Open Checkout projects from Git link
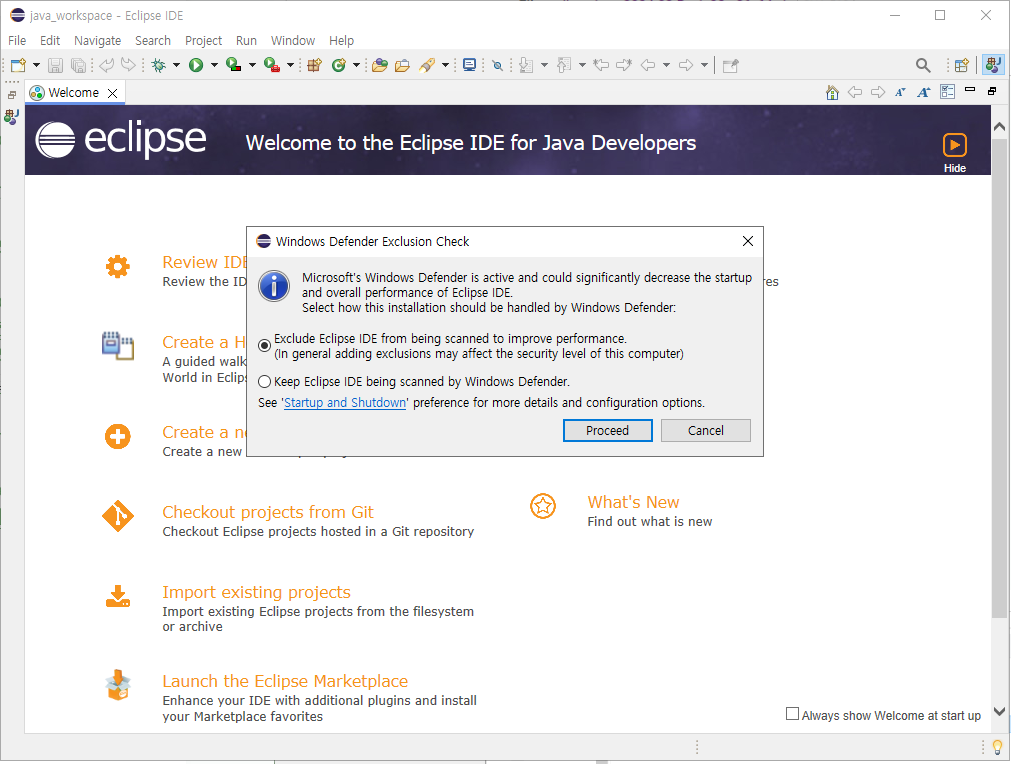 tap(268, 512)
